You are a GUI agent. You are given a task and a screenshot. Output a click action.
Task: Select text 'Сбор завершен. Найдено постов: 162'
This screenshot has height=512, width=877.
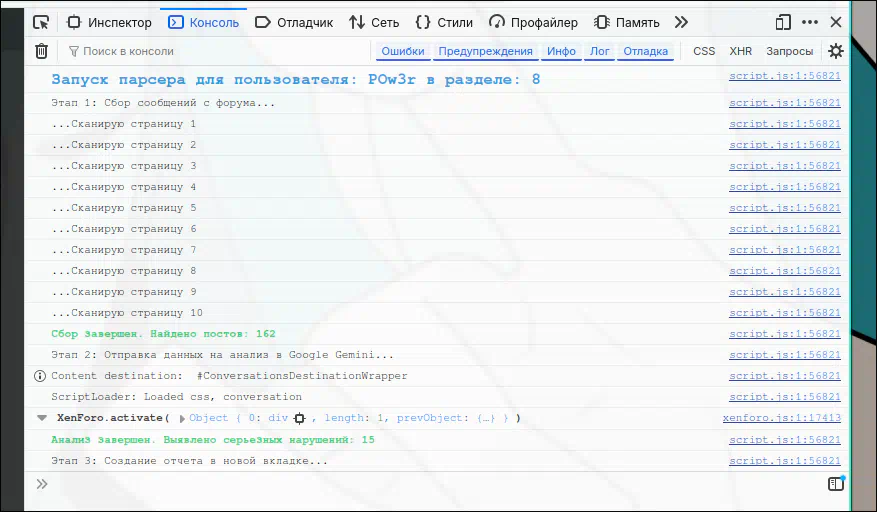coord(163,334)
